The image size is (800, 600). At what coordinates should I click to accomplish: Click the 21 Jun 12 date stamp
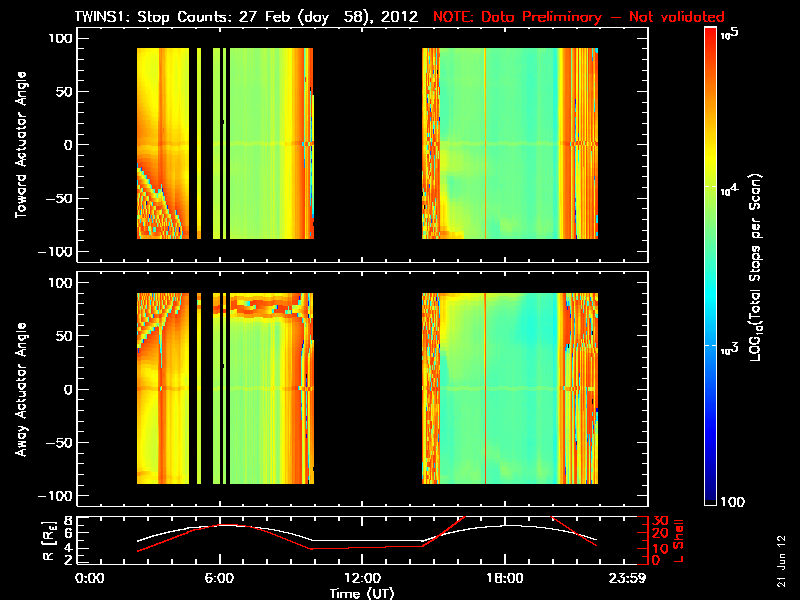(781, 561)
